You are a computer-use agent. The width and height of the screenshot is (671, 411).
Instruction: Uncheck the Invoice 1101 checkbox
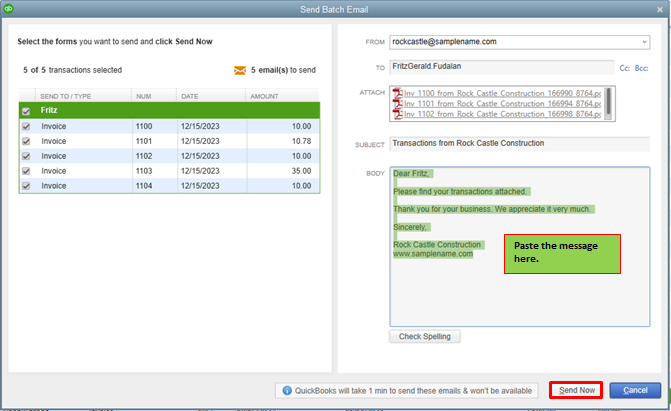26,141
